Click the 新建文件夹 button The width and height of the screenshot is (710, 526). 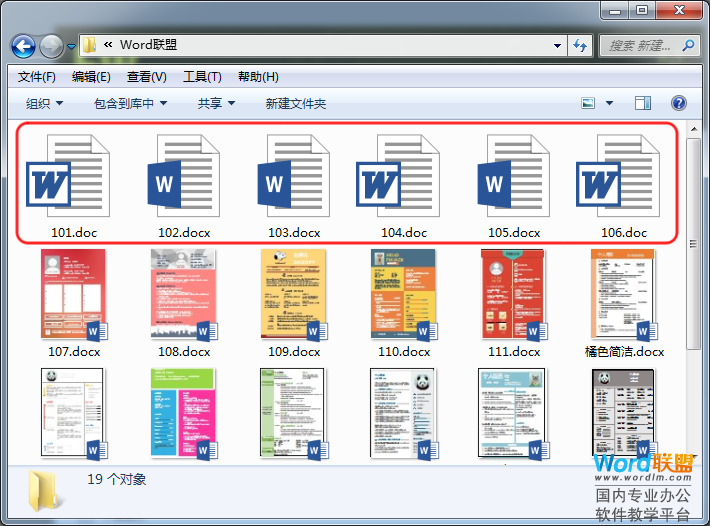(296, 104)
